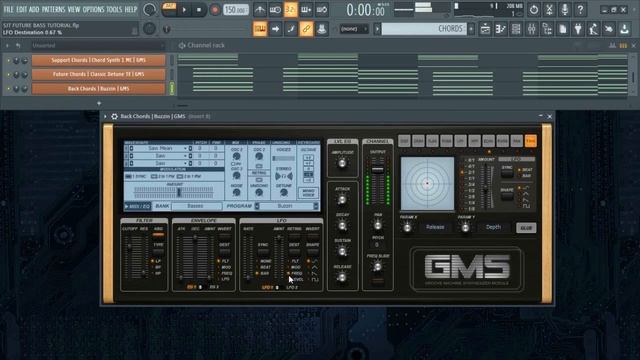Arm recording with the red record button

(215, 10)
